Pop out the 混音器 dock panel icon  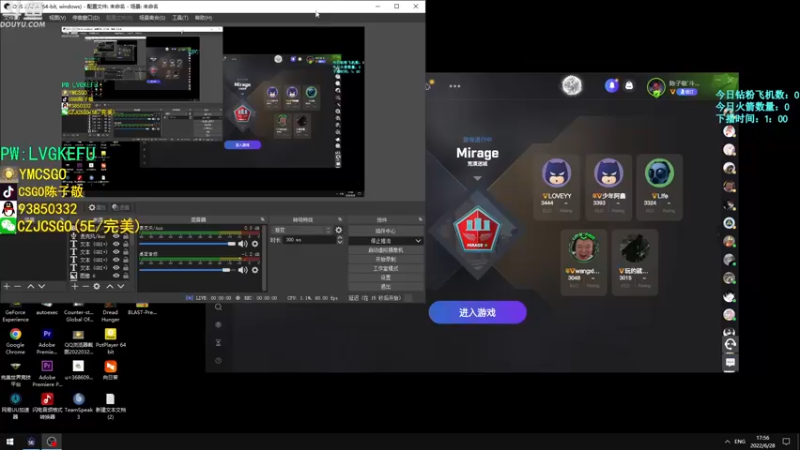coord(263,219)
